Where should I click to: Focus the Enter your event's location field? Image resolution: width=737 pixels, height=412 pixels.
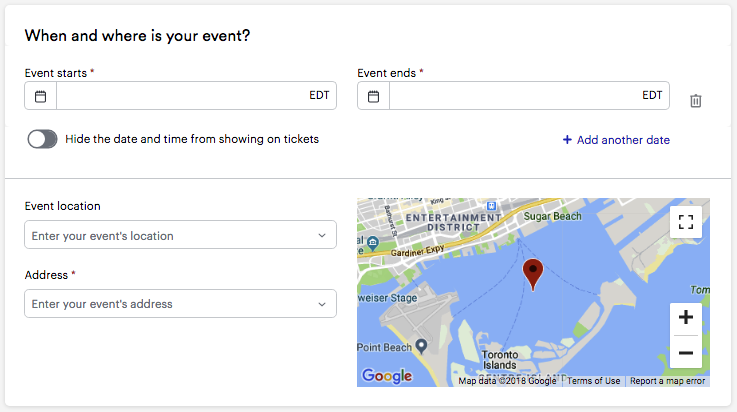(x=180, y=235)
